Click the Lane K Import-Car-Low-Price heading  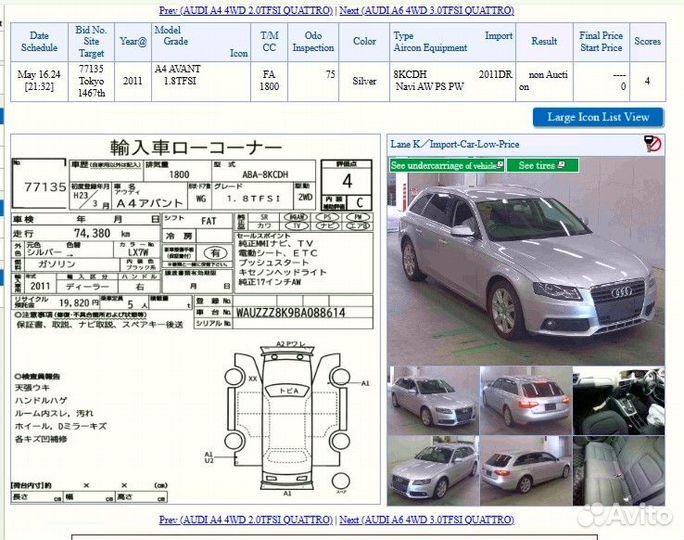pos(455,144)
